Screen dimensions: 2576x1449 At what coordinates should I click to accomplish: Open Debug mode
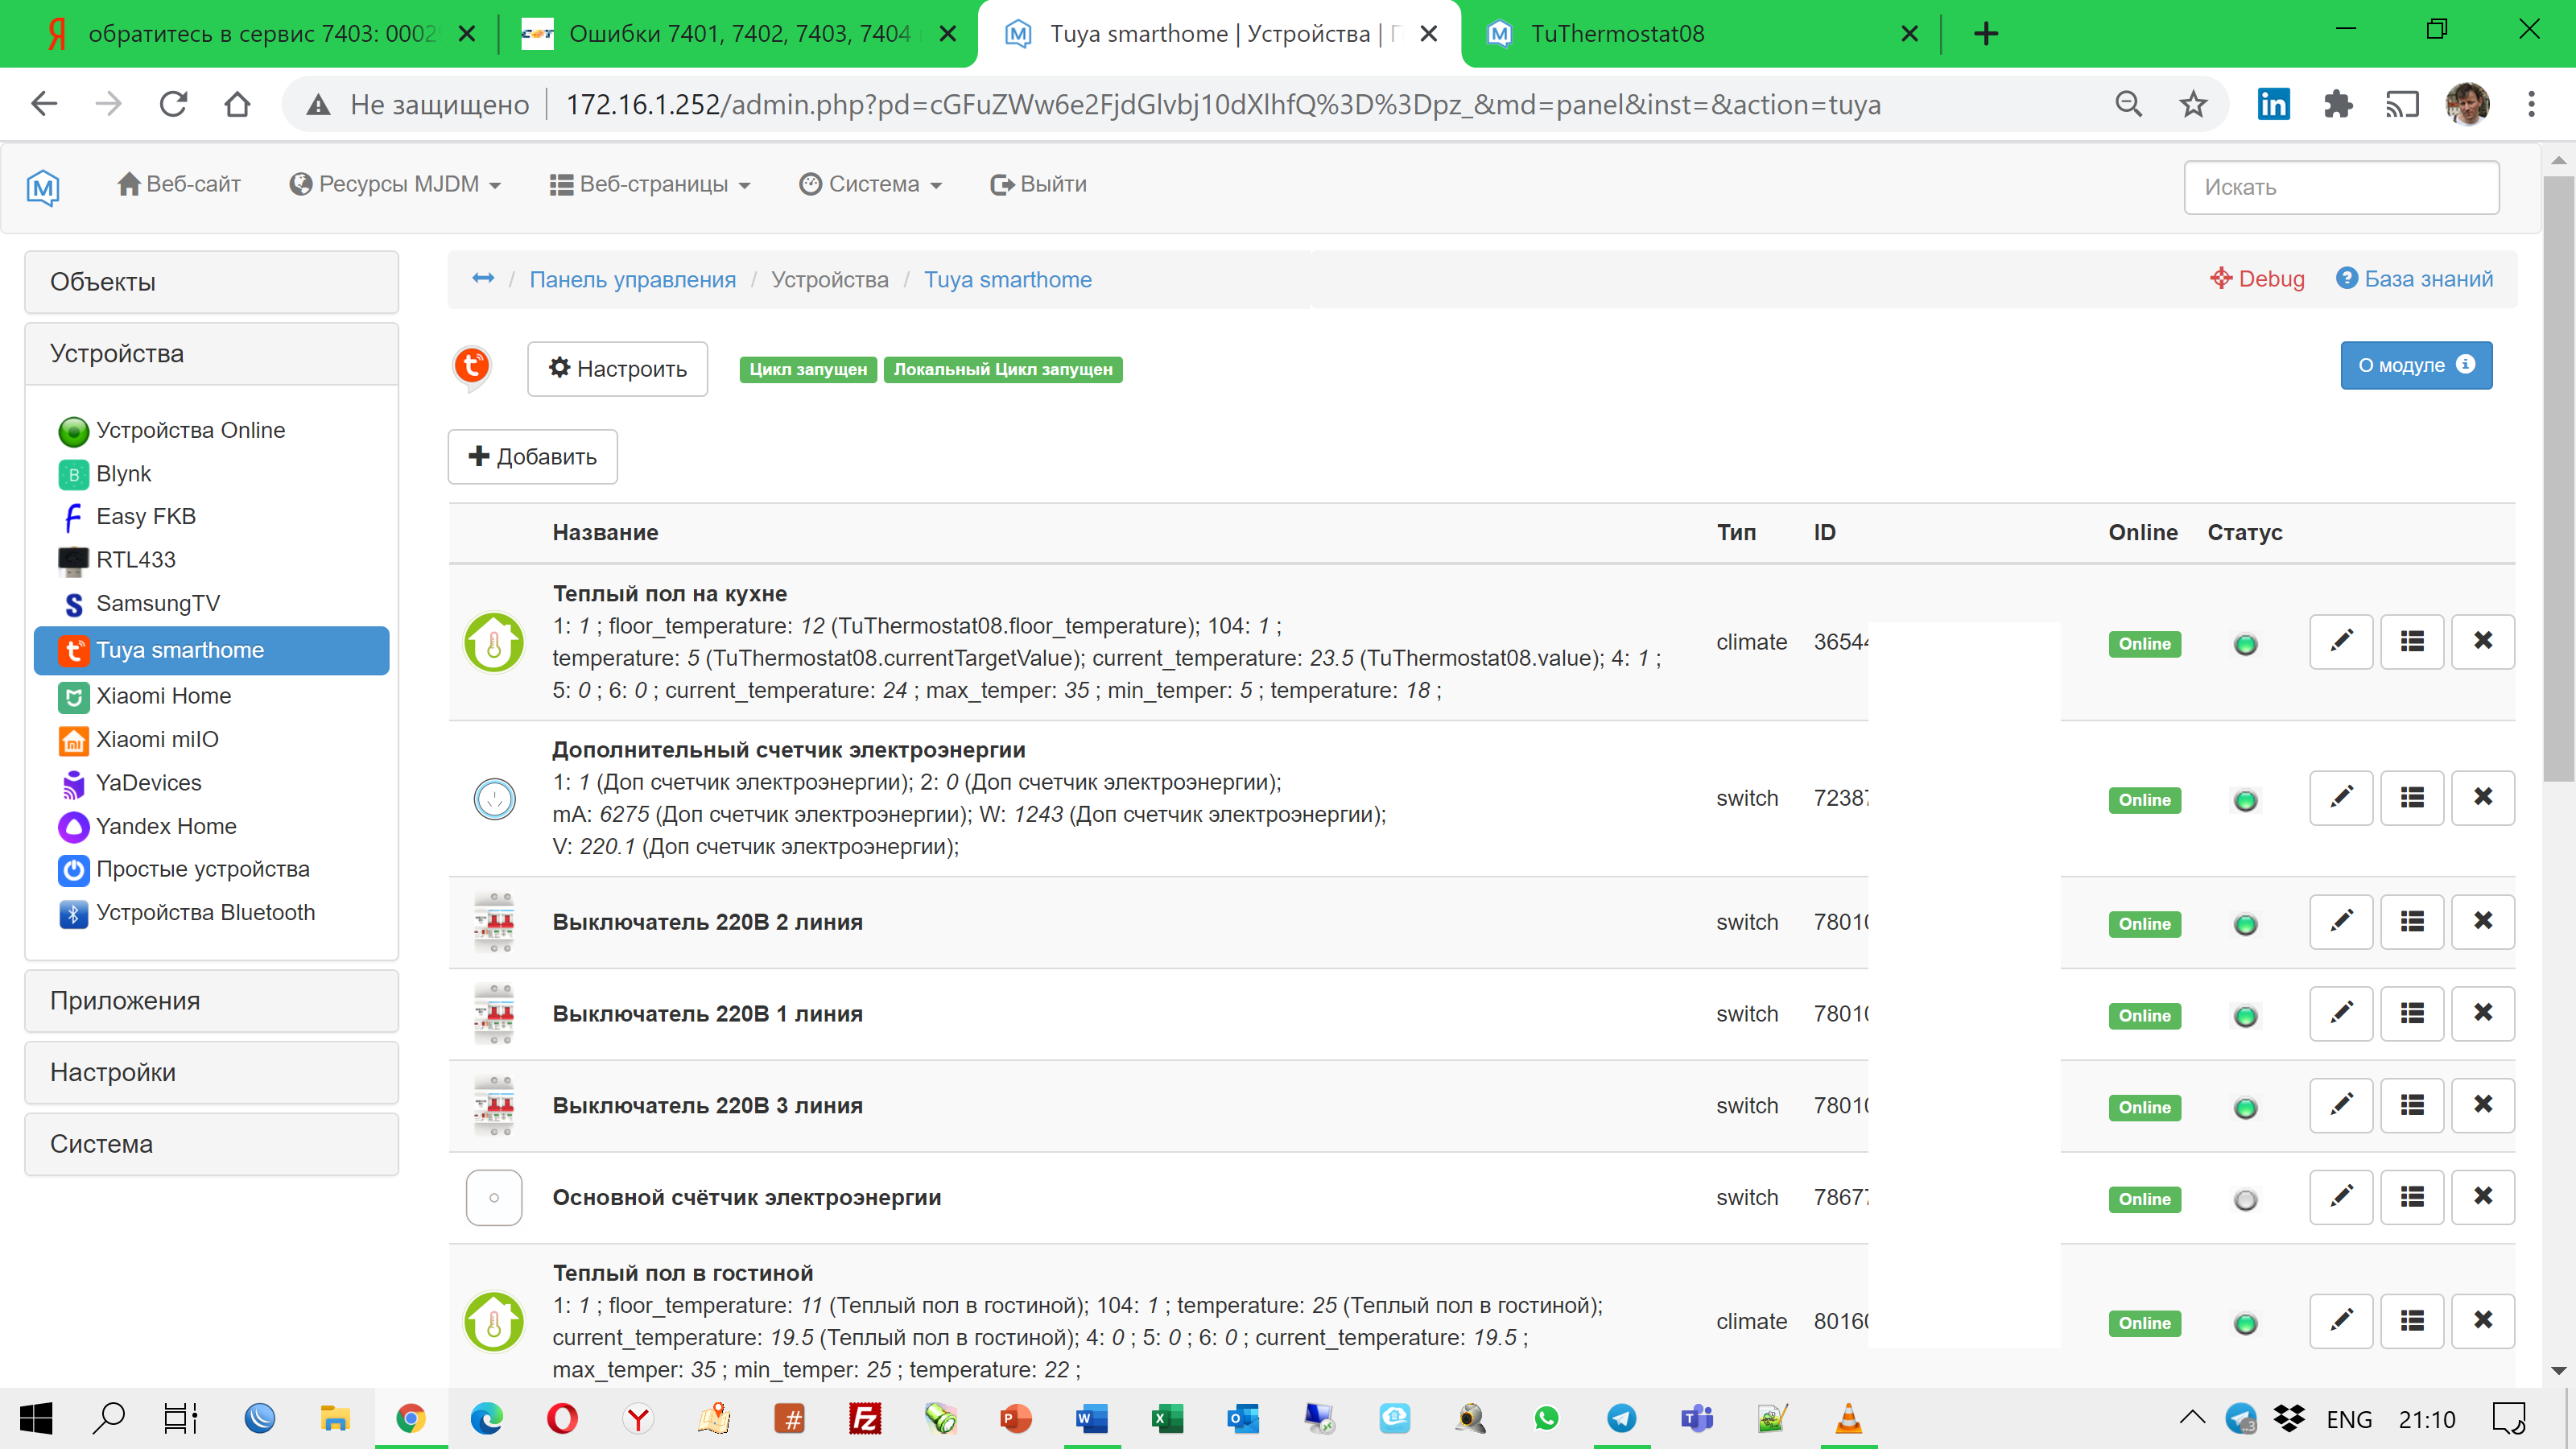pyautogui.click(x=2256, y=279)
